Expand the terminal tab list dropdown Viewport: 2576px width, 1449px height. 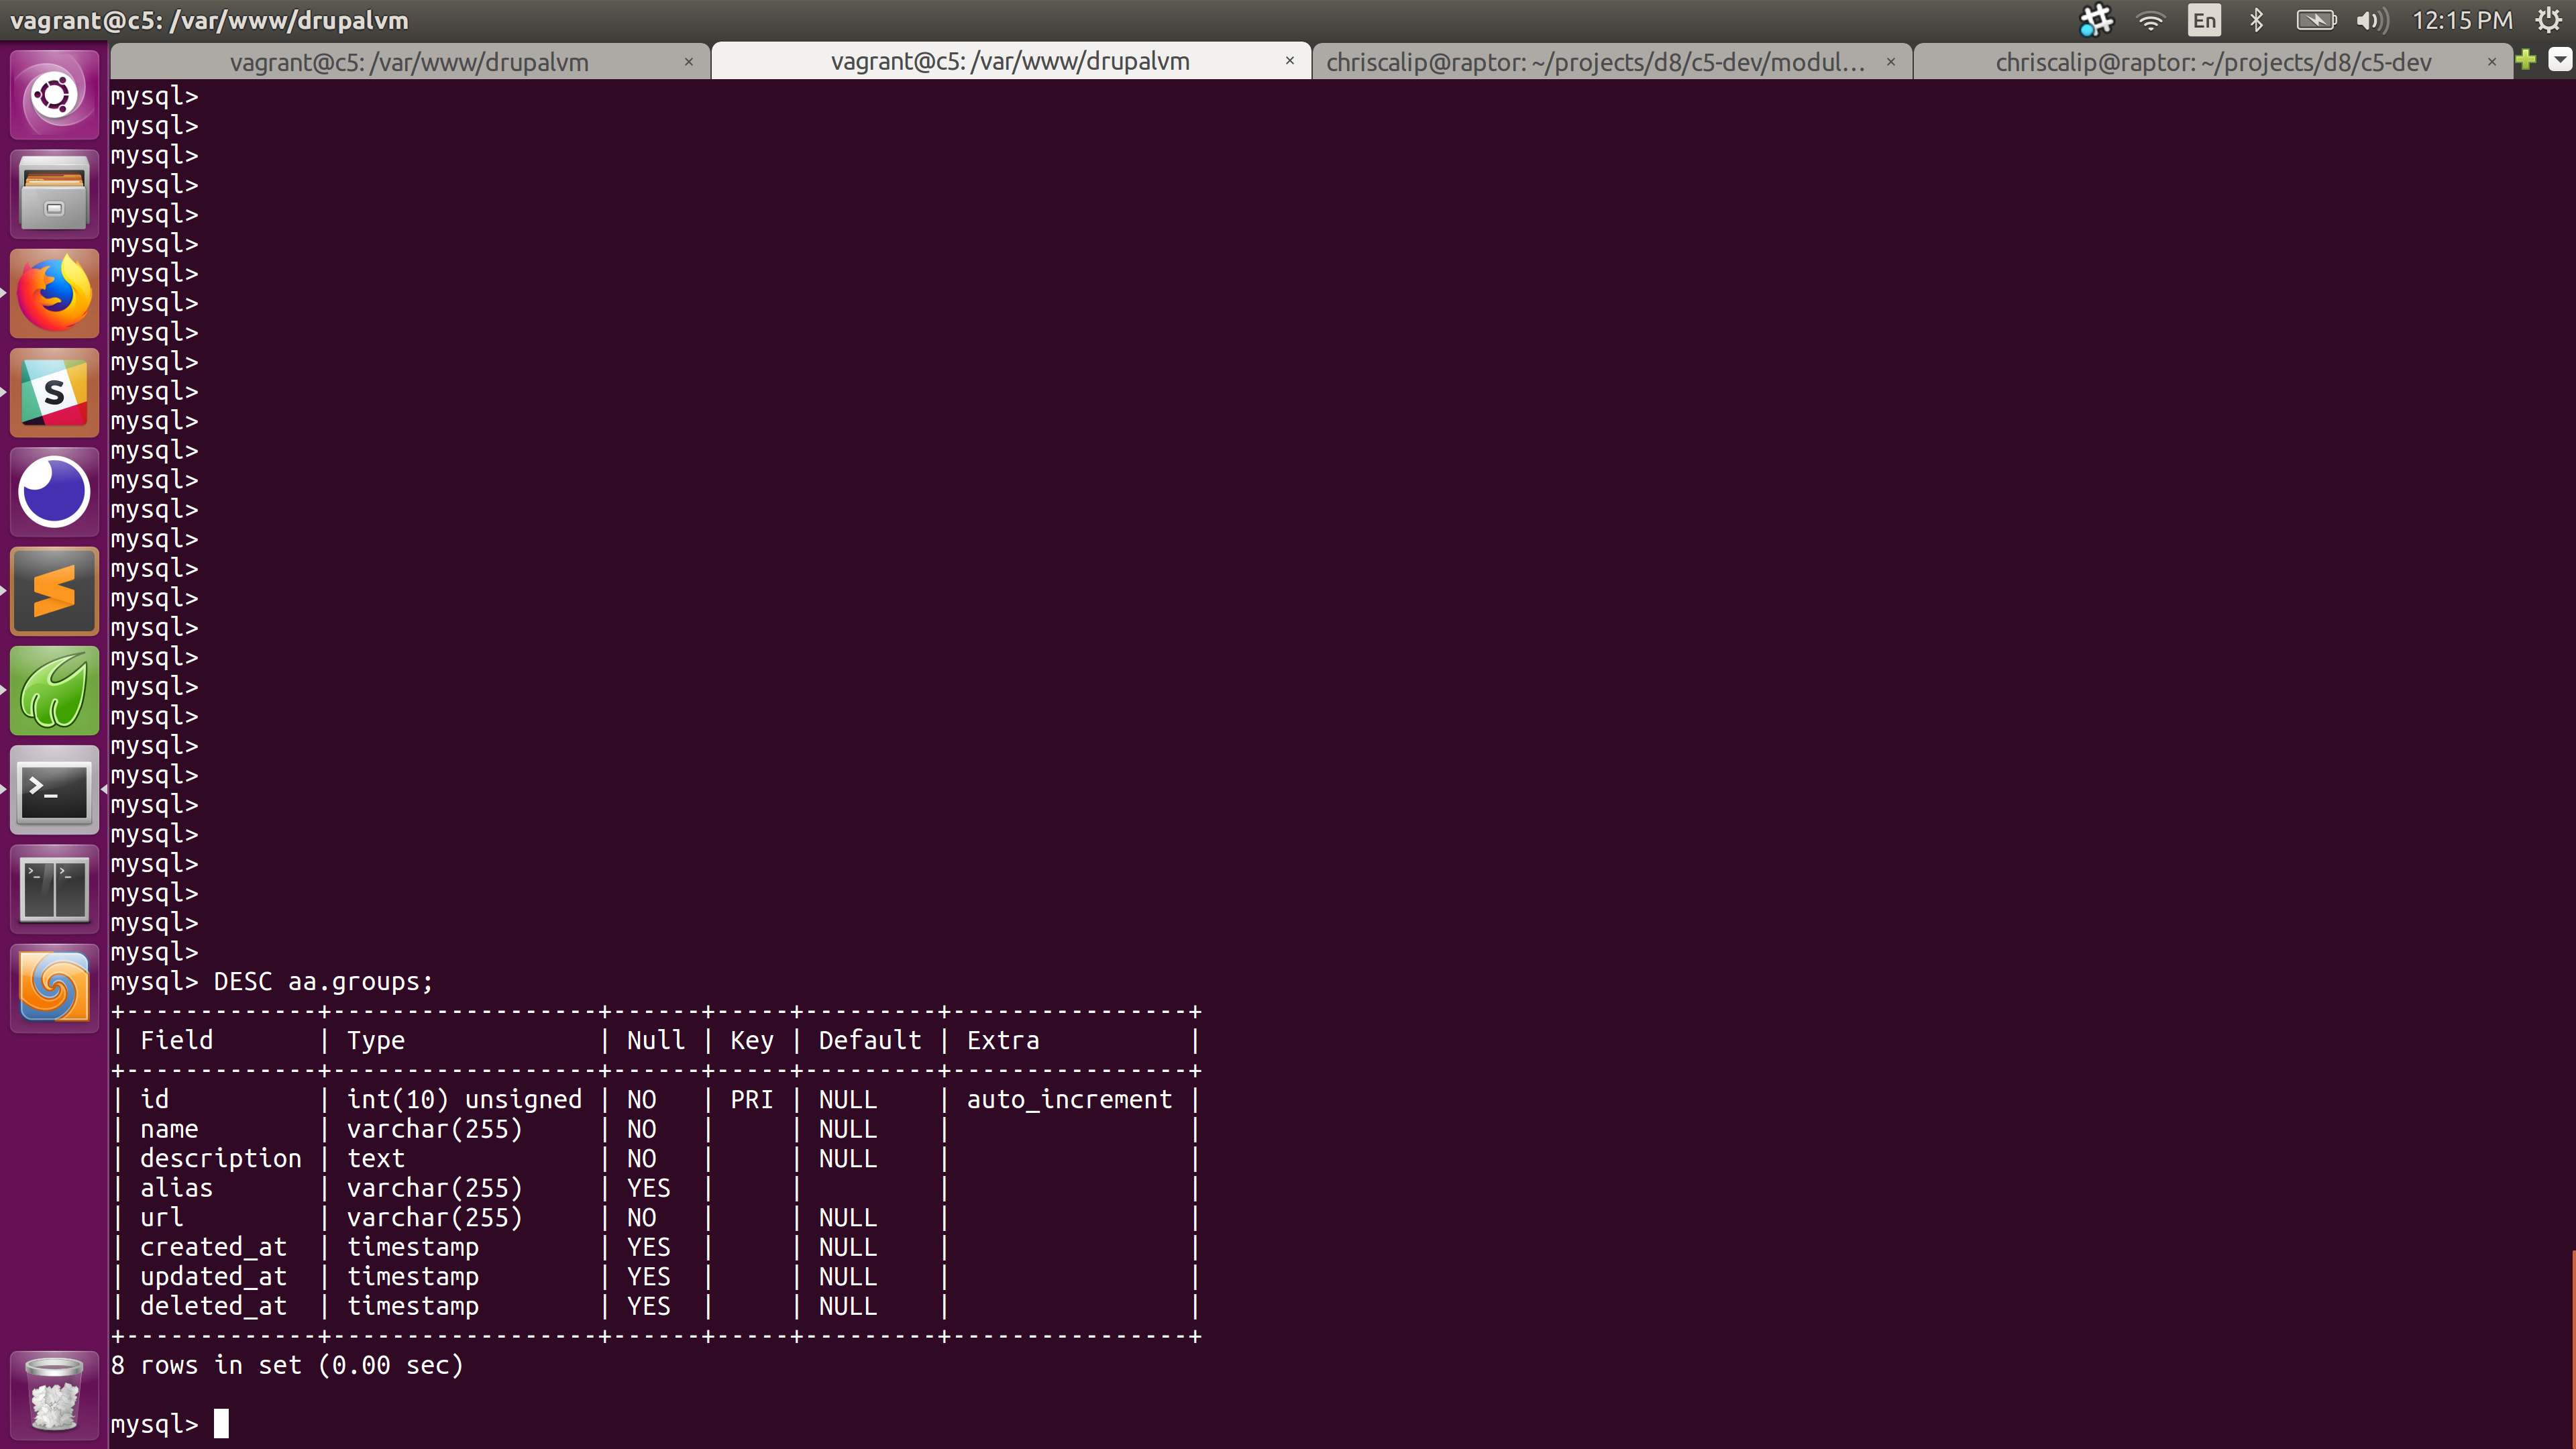[x=2559, y=60]
